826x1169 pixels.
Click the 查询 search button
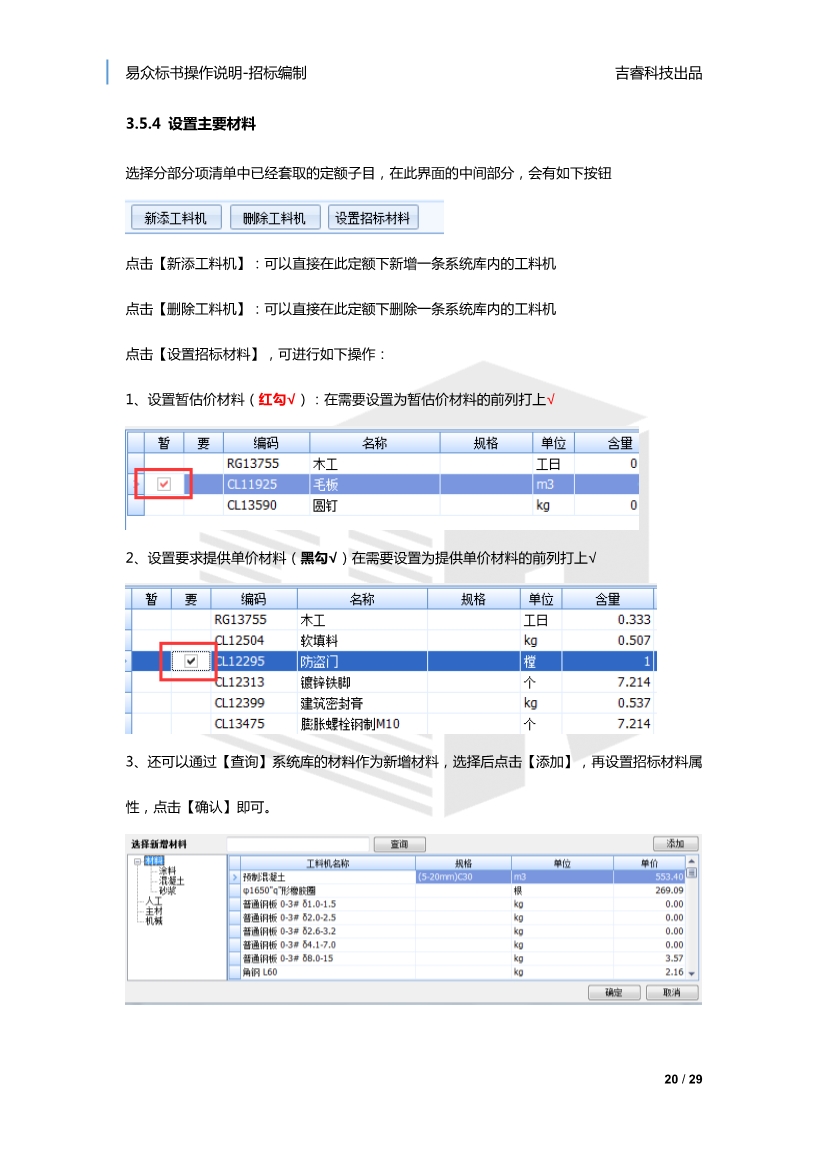coord(400,844)
